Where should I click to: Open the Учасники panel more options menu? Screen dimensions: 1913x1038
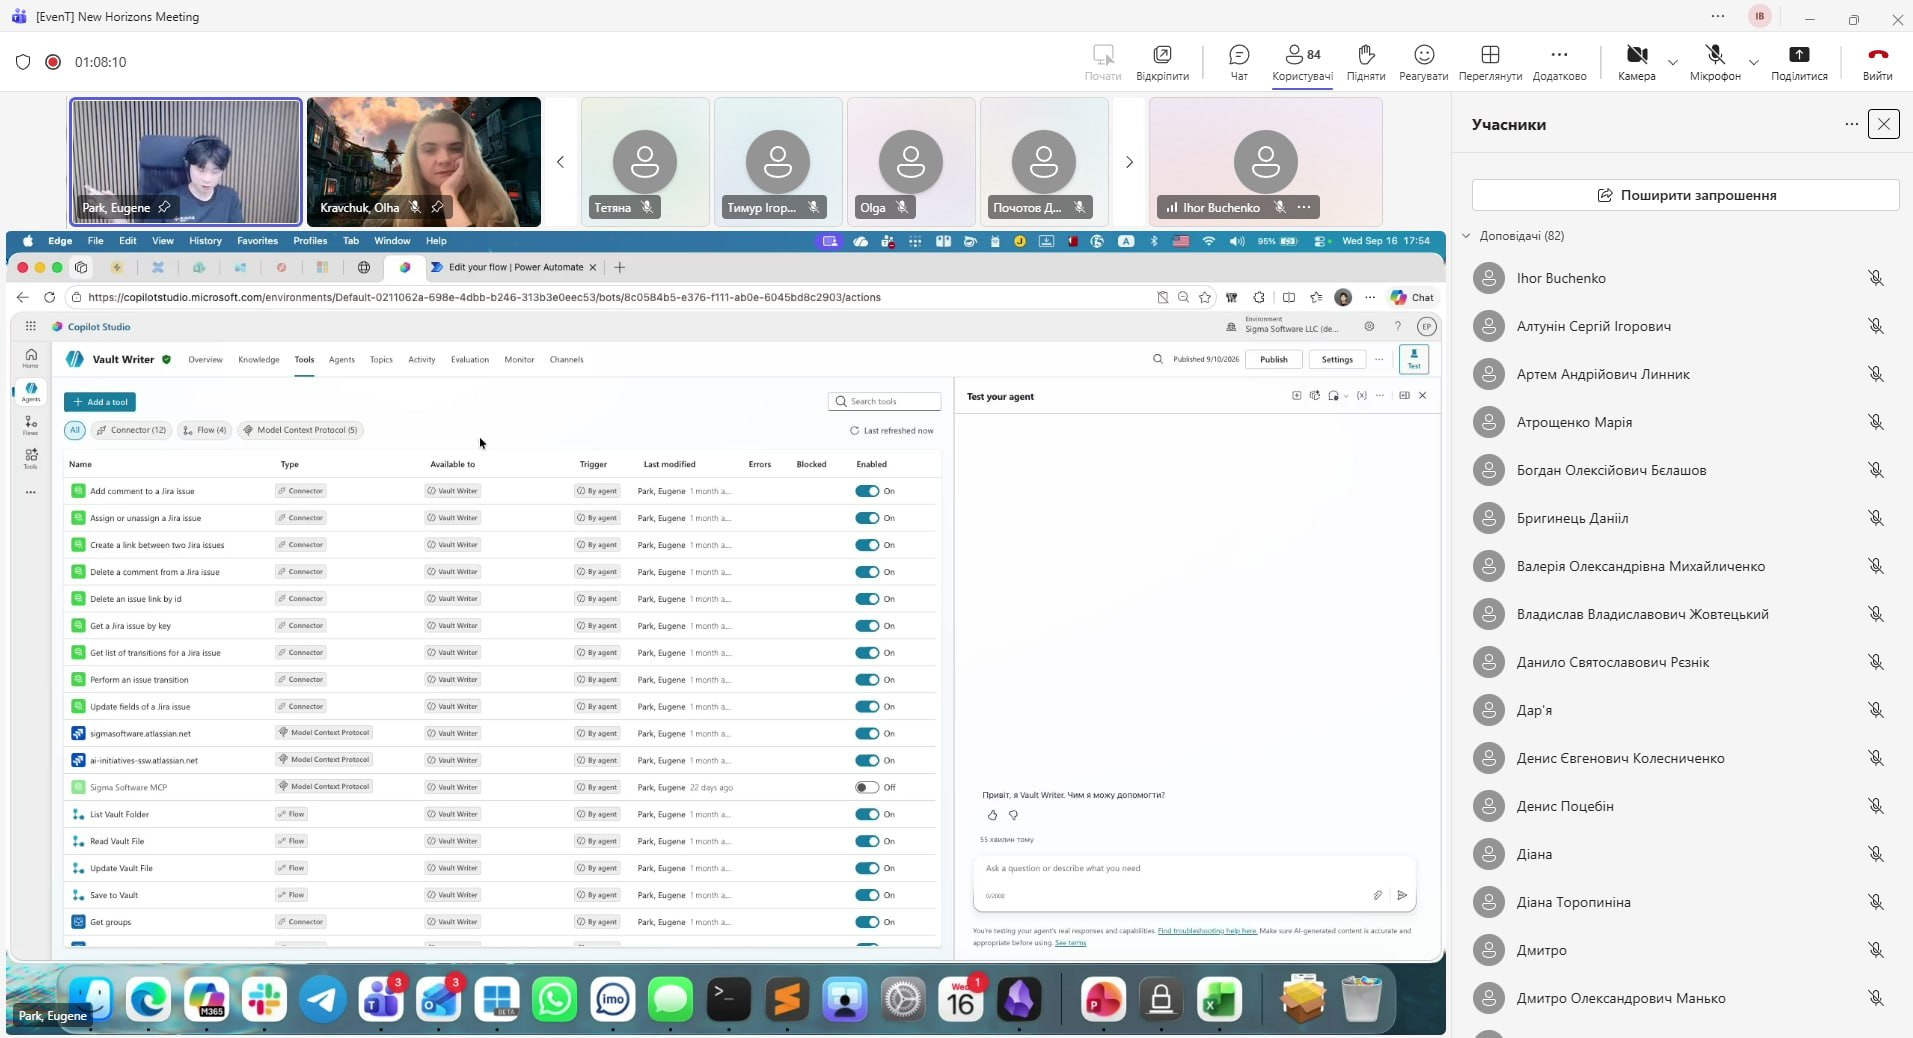coord(1851,124)
